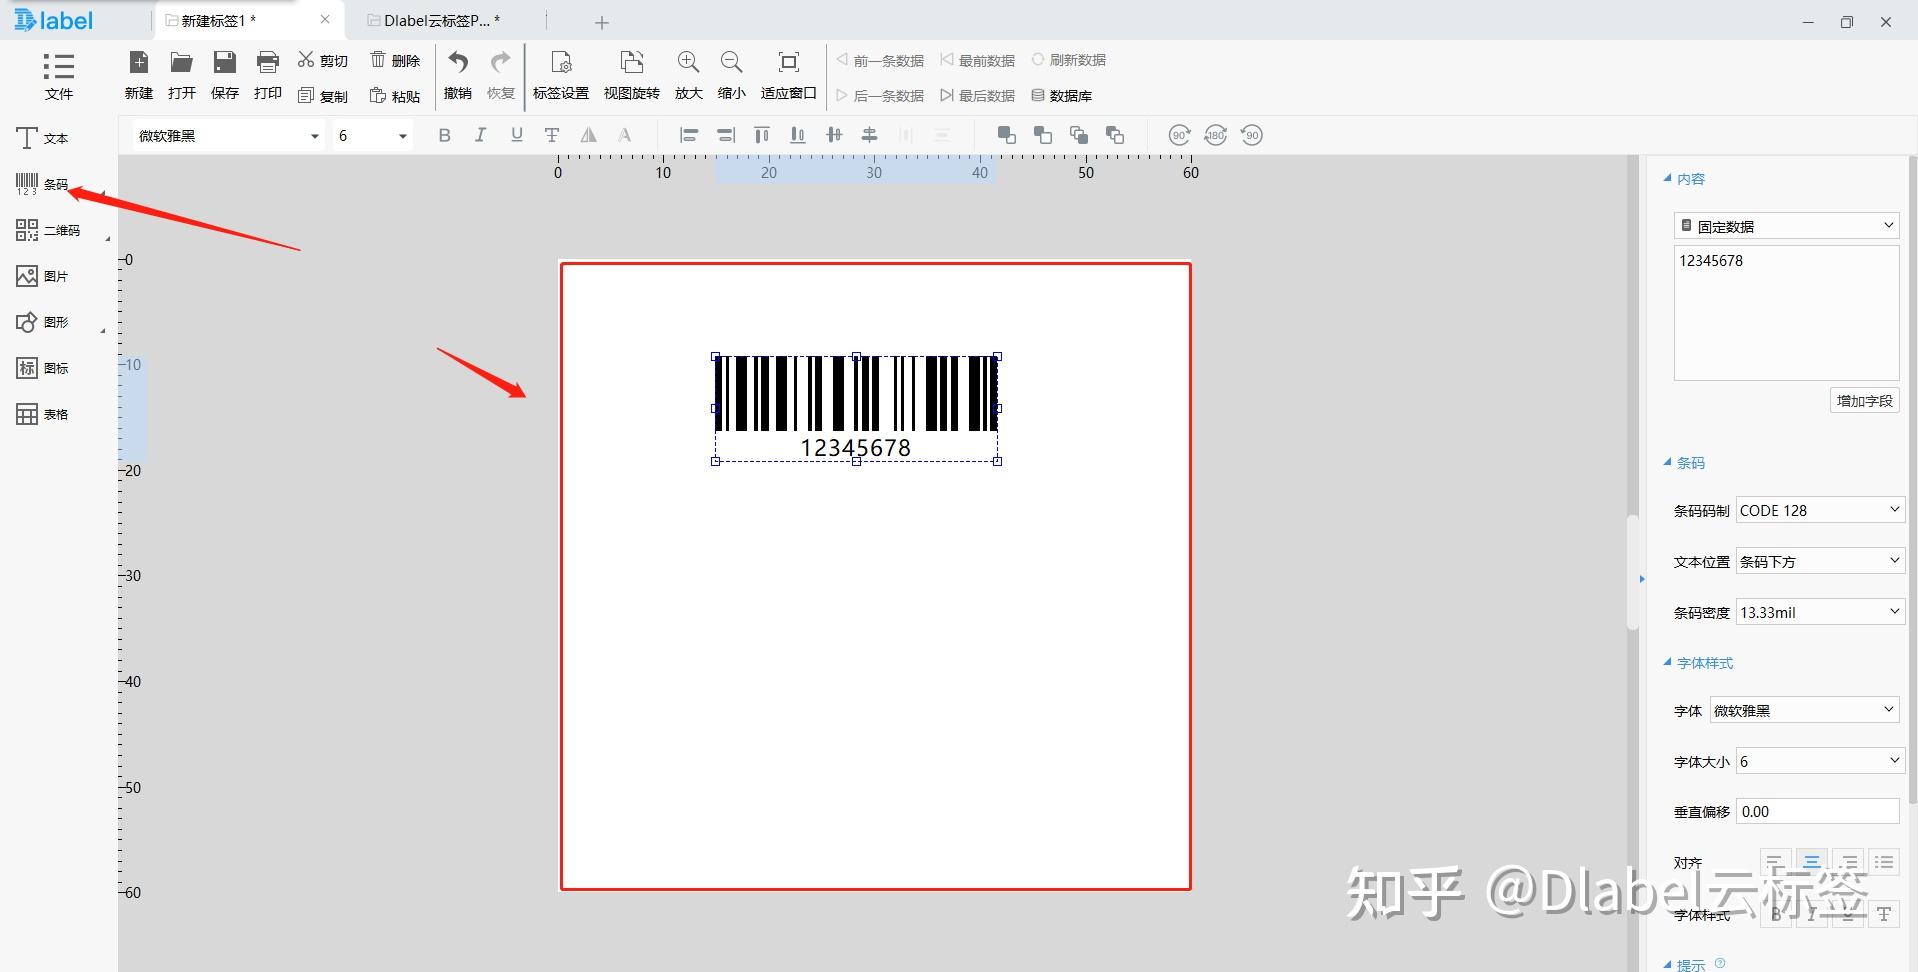This screenshot has width=1918, height=972.
Task: Select the 图片 image tool
Action: point(42,276)
